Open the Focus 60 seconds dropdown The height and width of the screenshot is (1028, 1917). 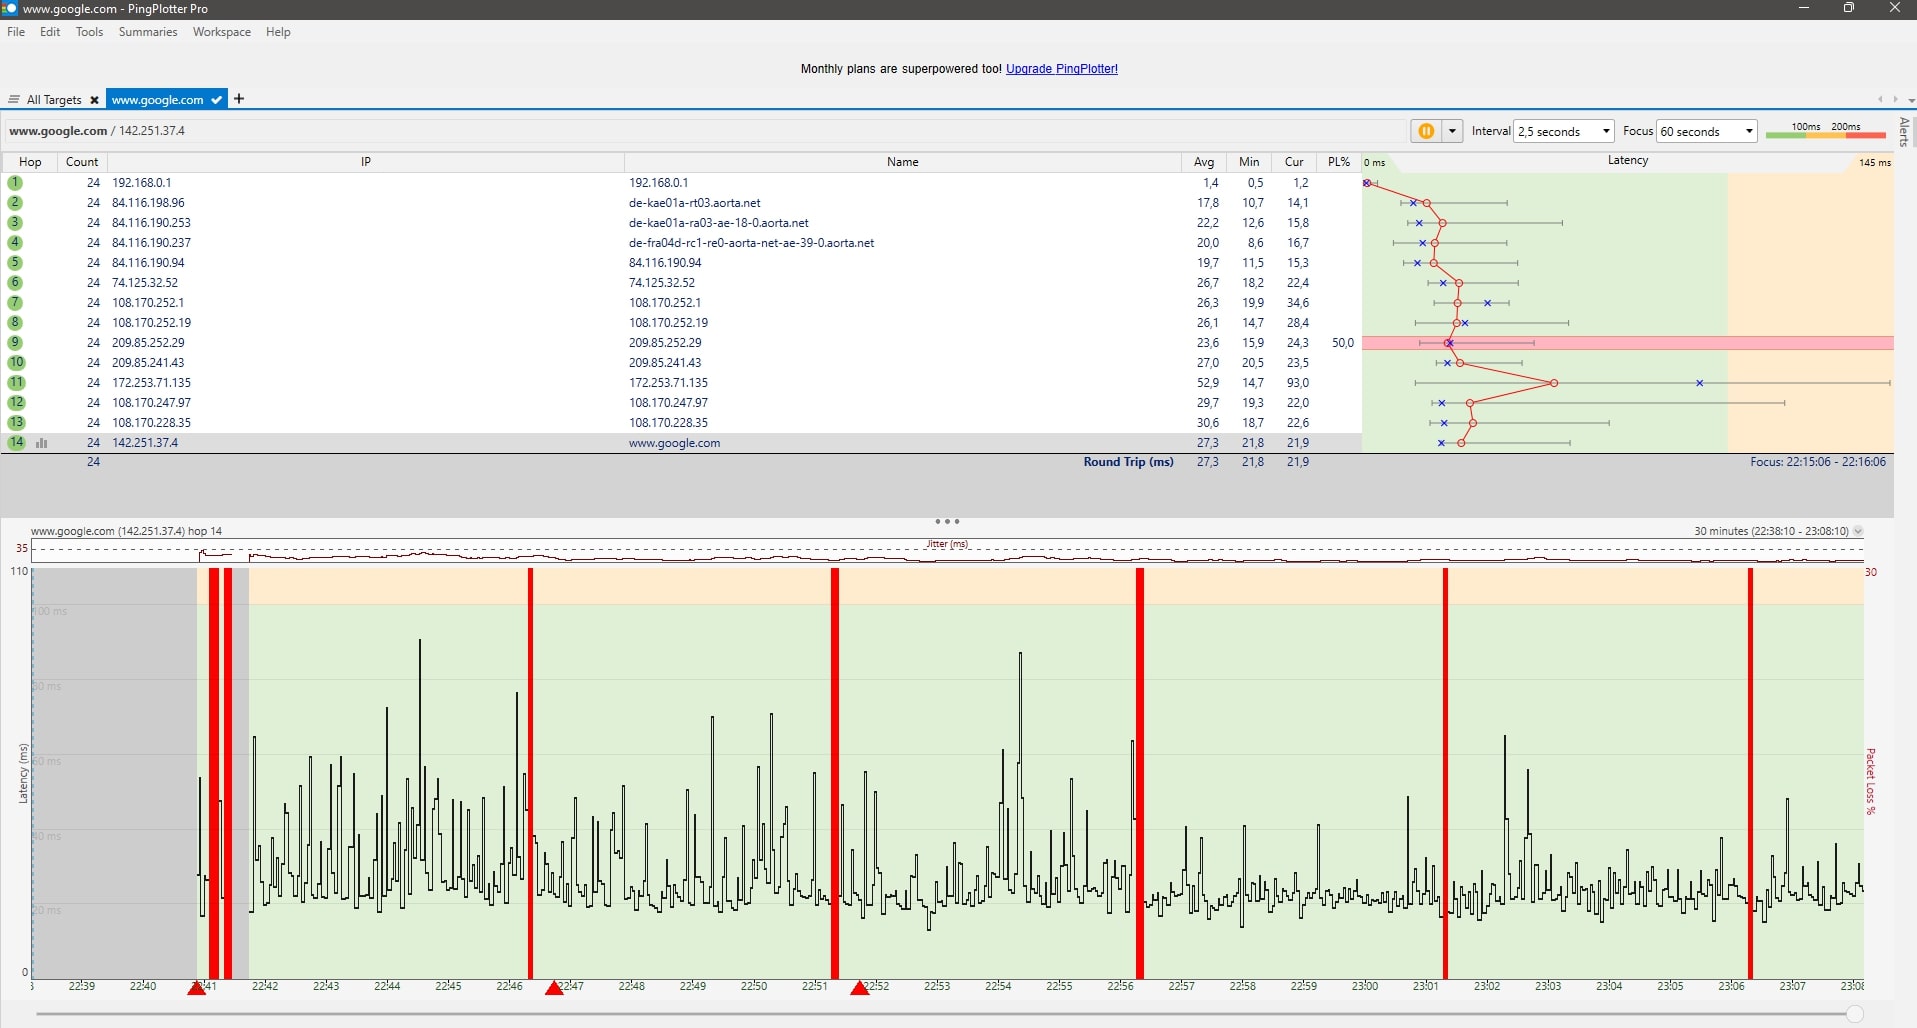point(1707,131)
